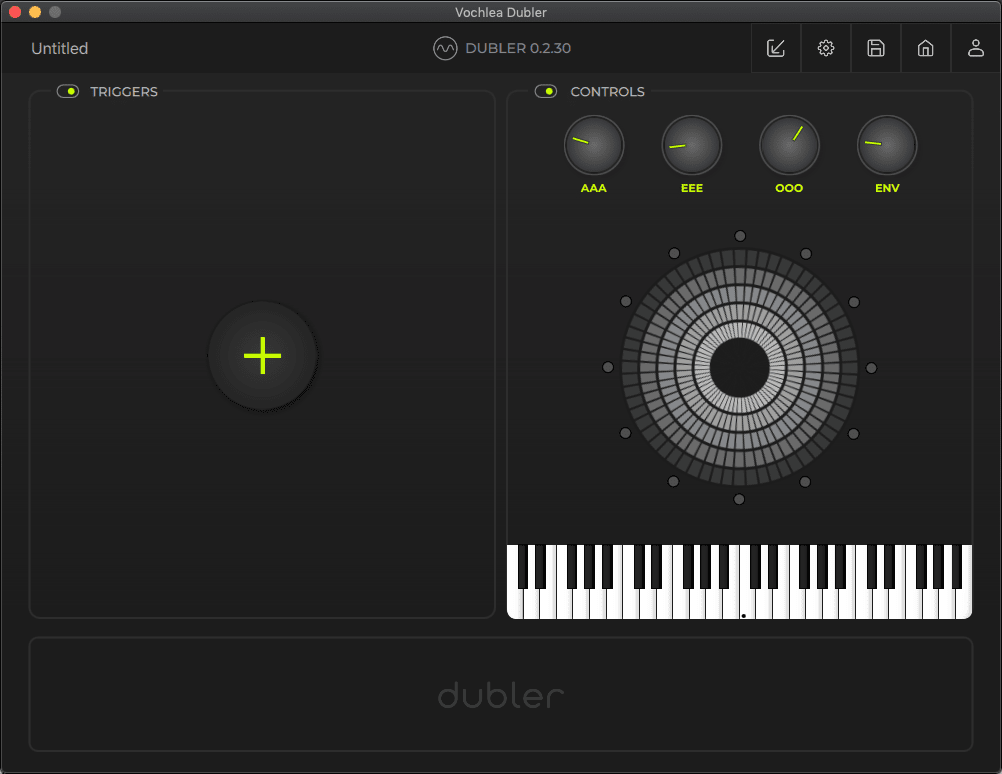This screenshot has width=1002, height=774.
Task: Select the far right dot on pitch wheel
Action: (x=871, y=368)
